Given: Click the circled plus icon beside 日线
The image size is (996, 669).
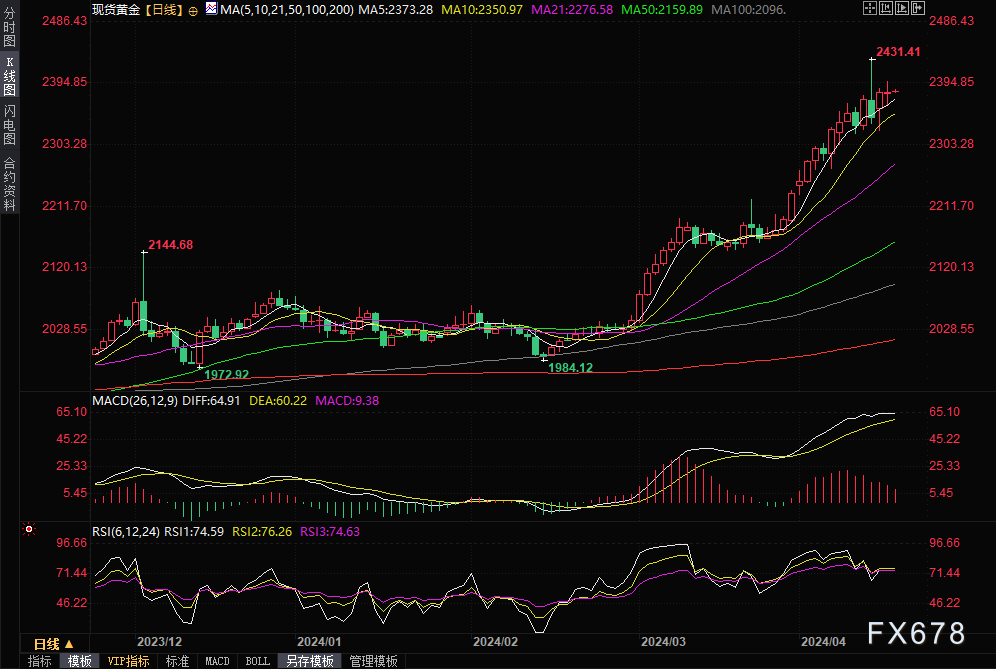Looking at the screenshot, I should [193, 10].
